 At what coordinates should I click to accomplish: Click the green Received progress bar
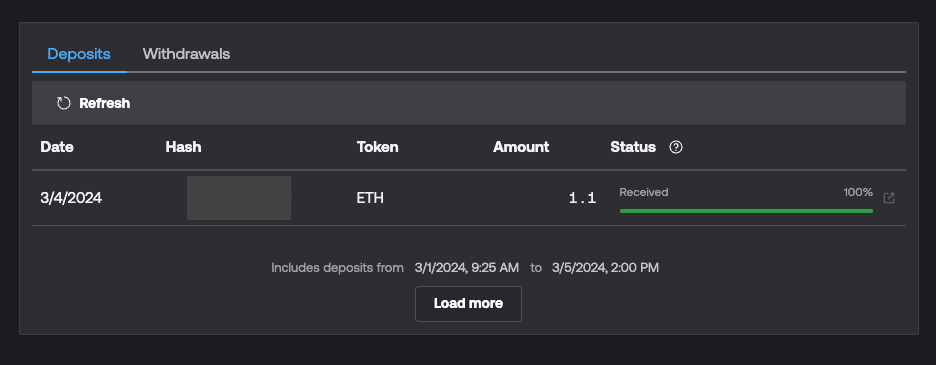(x=746, y=211)
